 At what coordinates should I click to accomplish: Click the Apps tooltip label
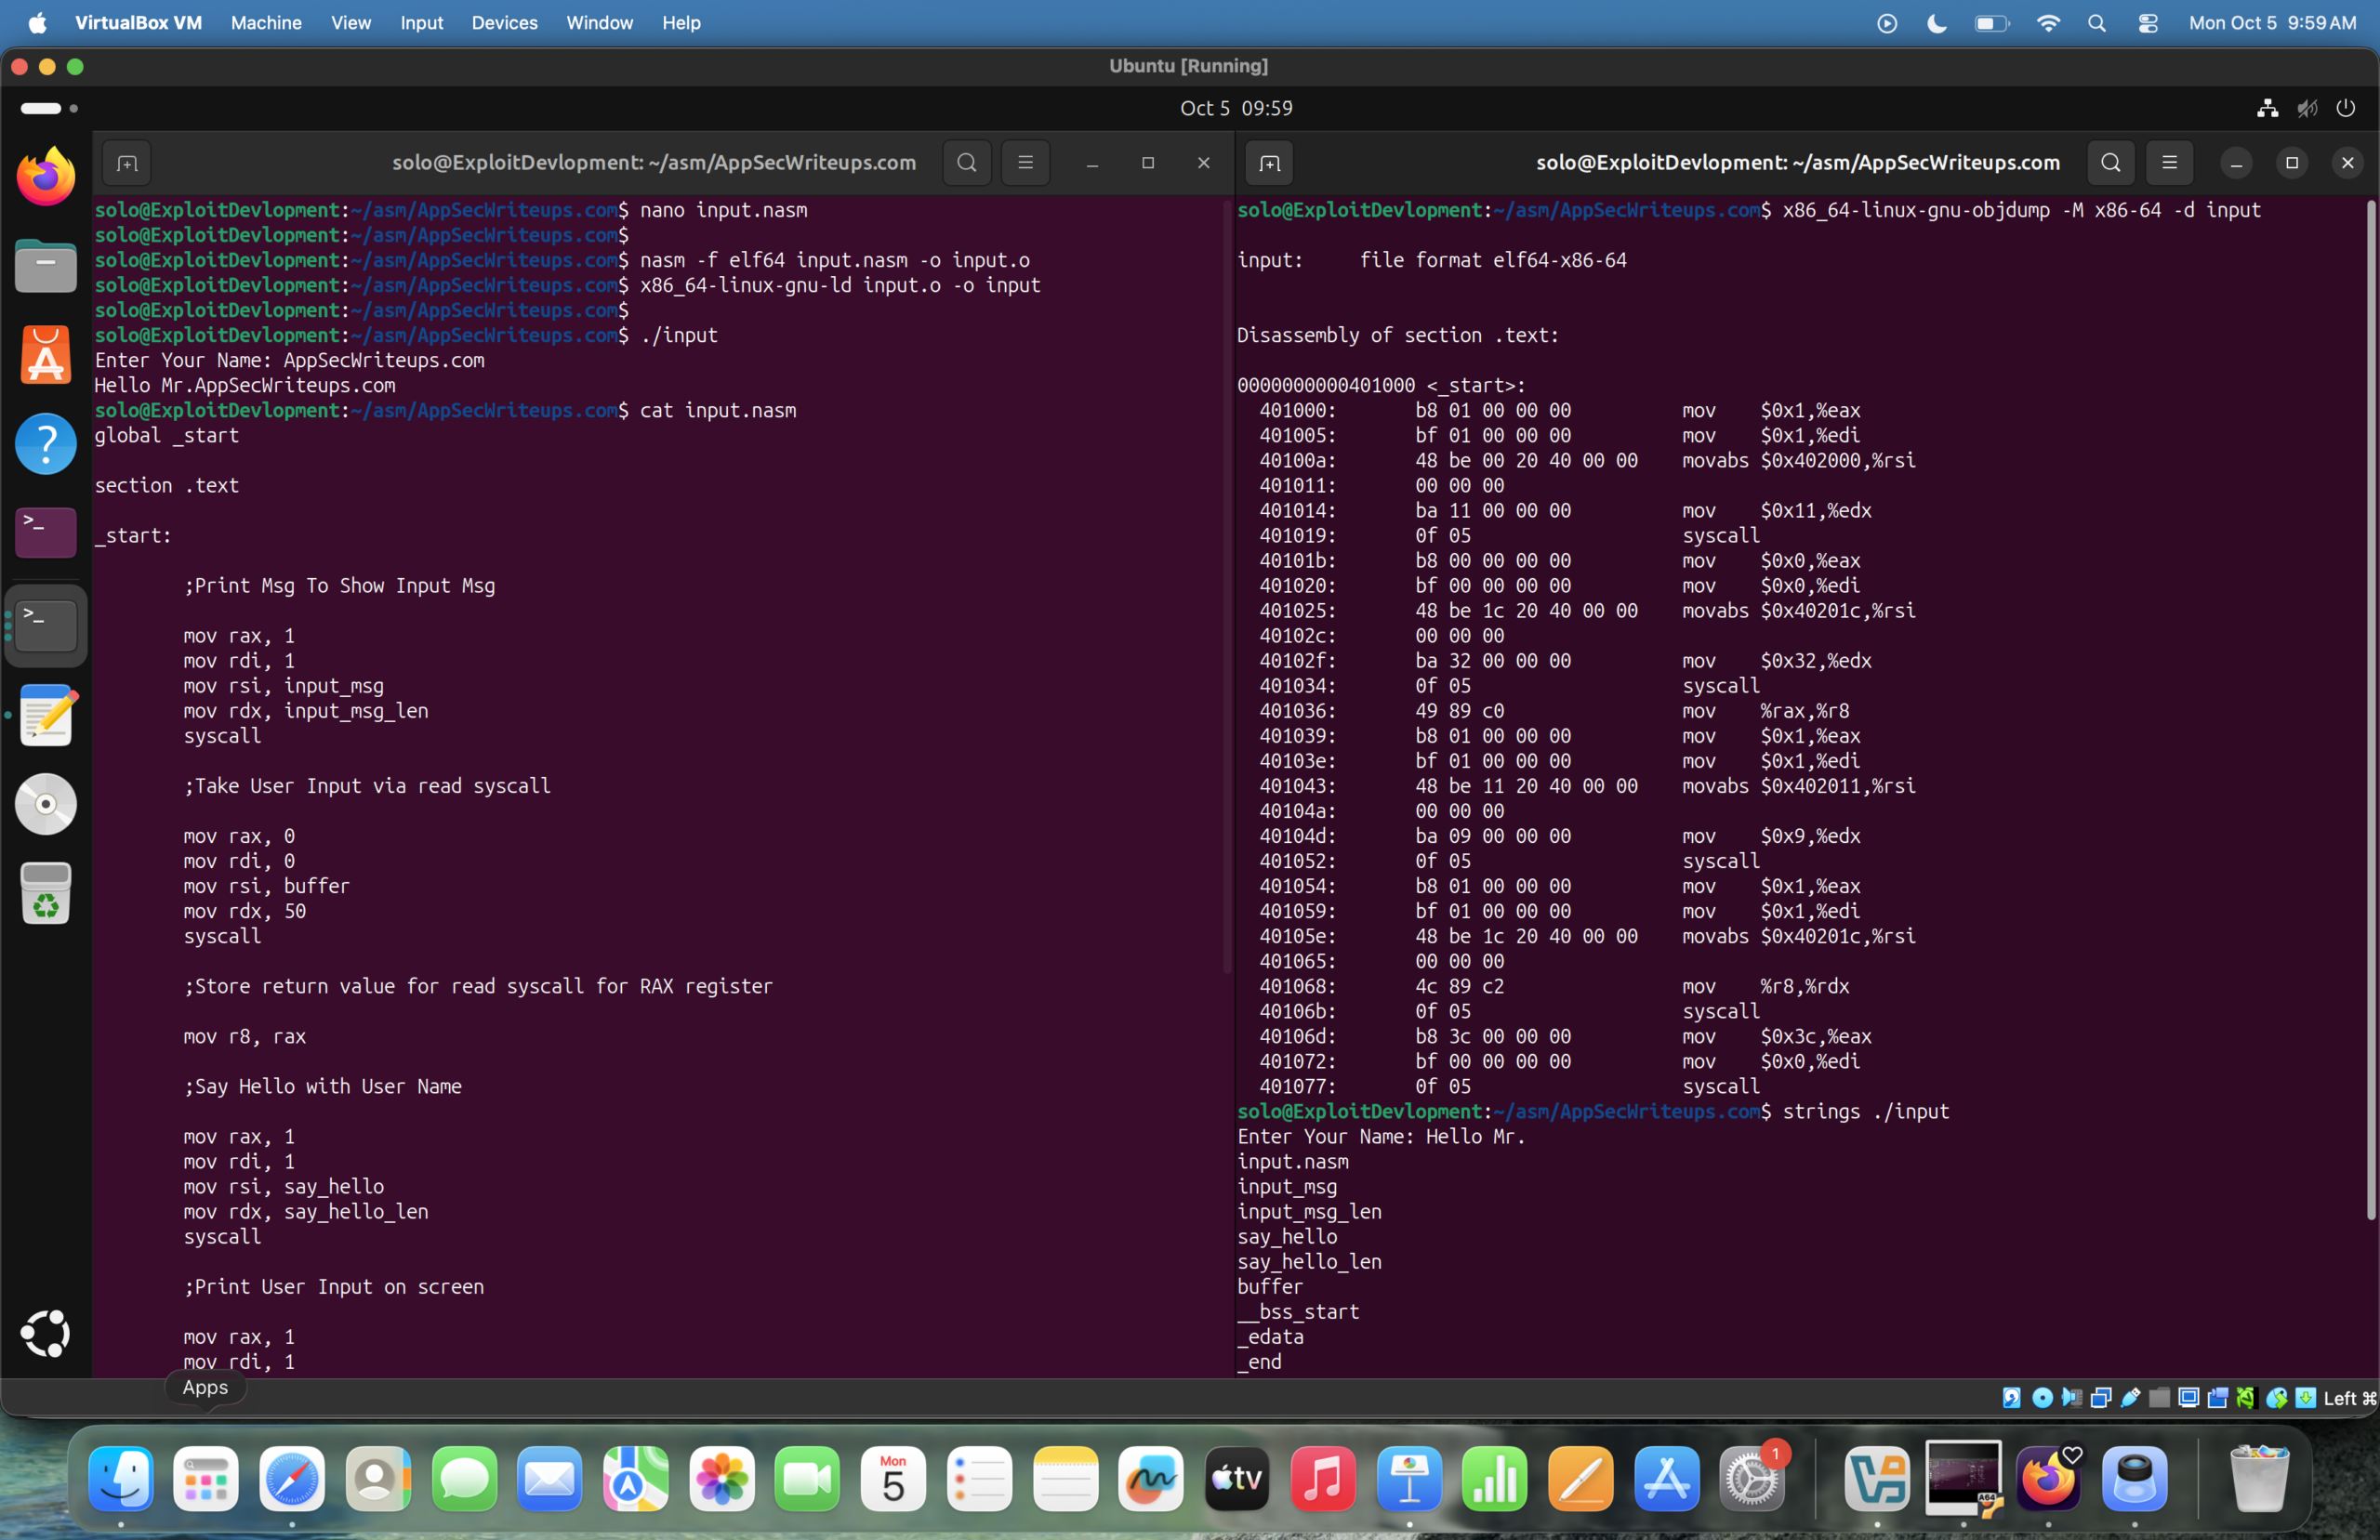(x=205, y=1387)
